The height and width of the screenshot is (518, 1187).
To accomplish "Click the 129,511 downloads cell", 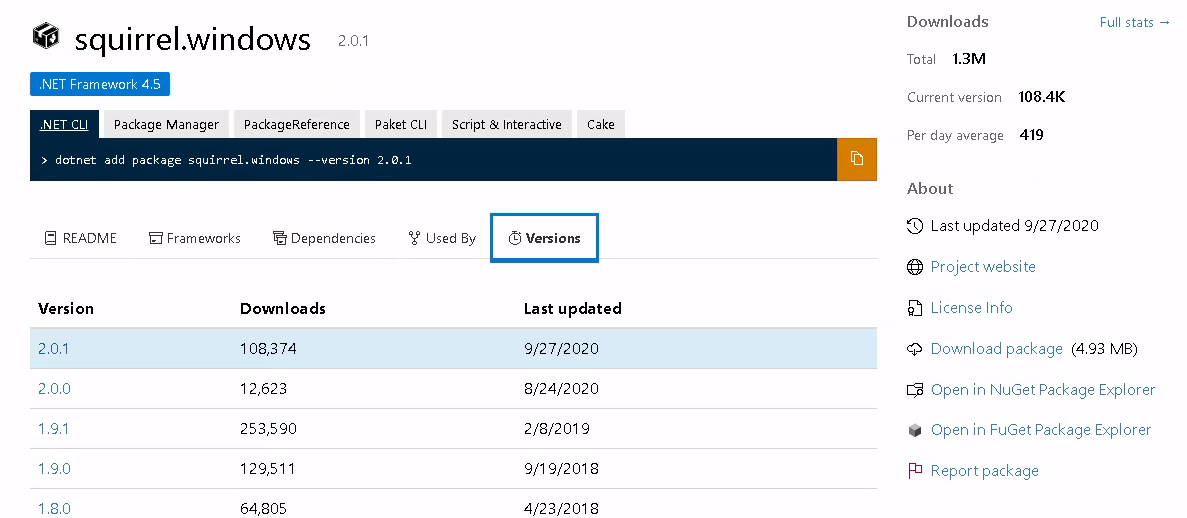I will (x=267, y=470).
